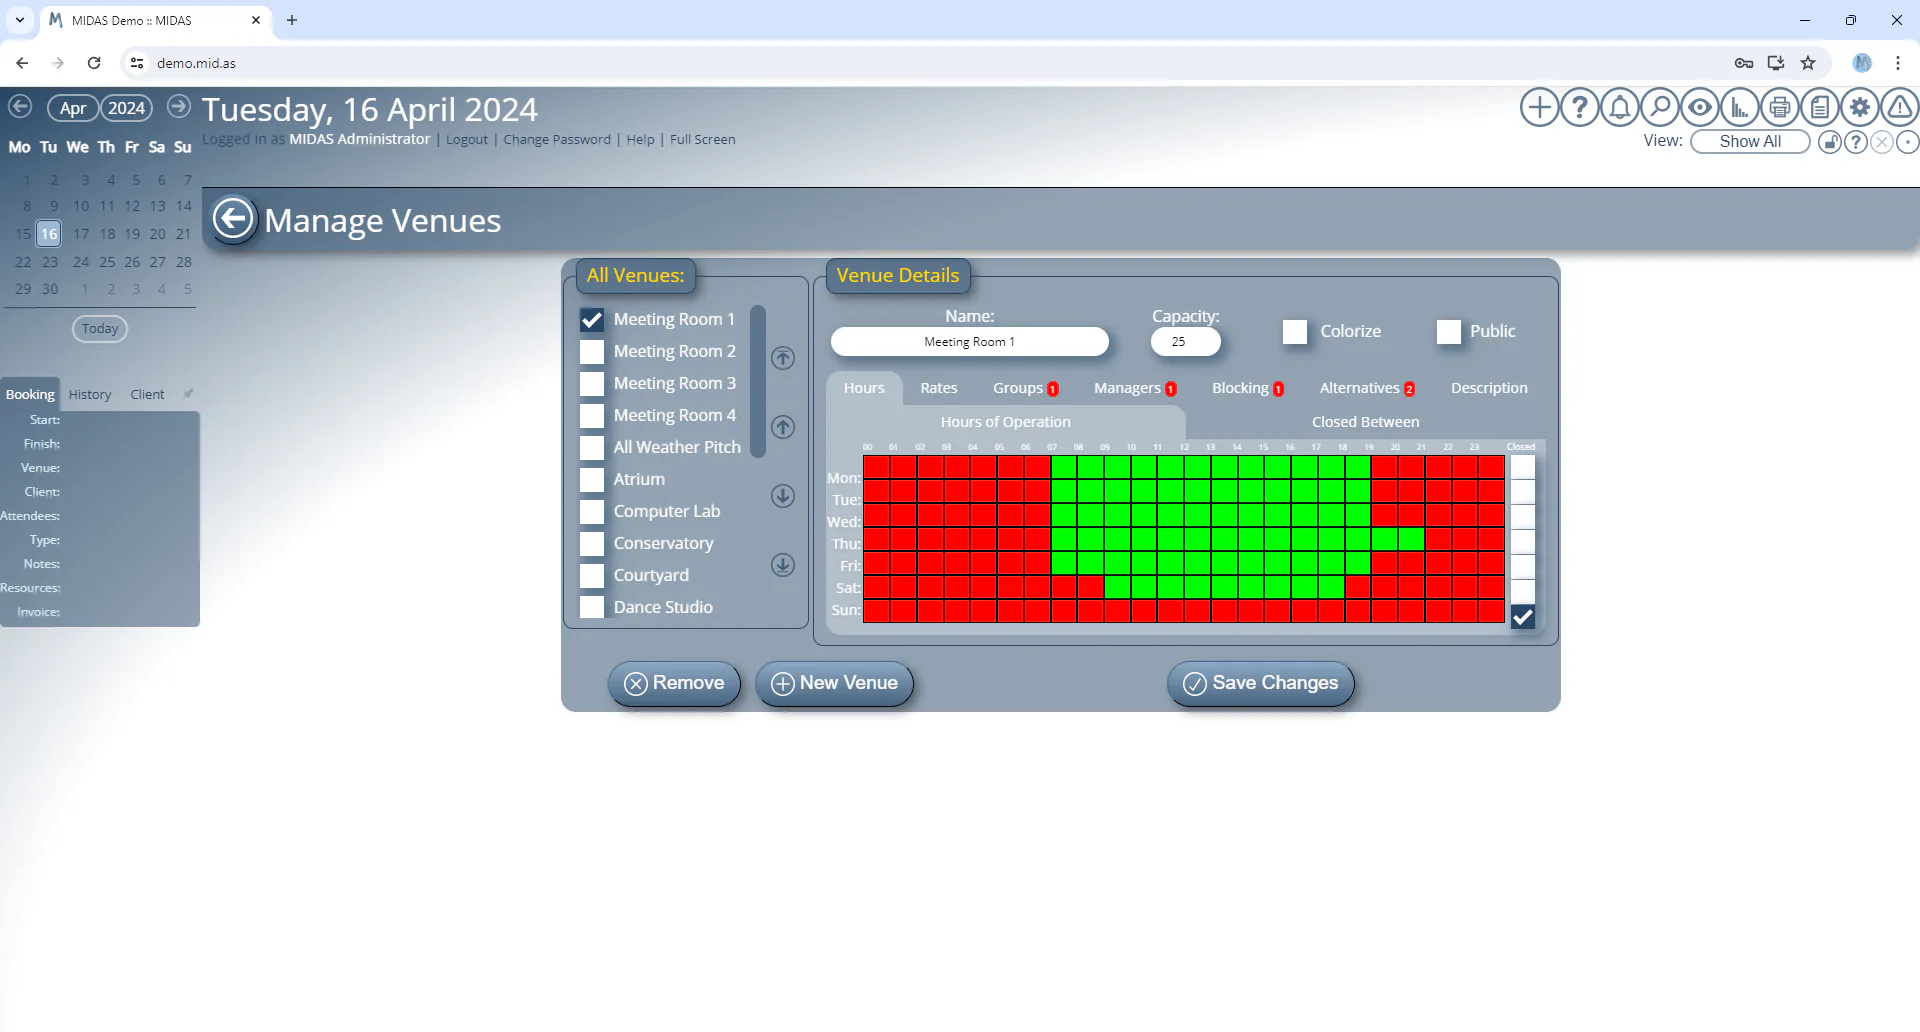Uncheck the Meeting Room 1 checkbox

point(592,320)
